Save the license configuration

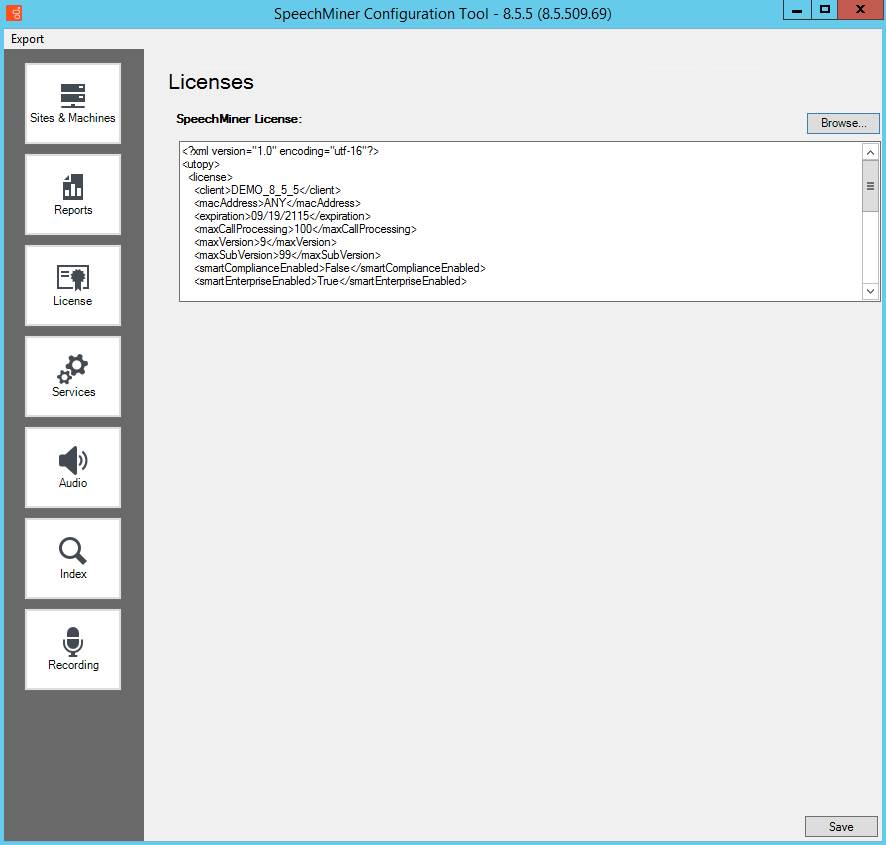click(x=841, y=827)
